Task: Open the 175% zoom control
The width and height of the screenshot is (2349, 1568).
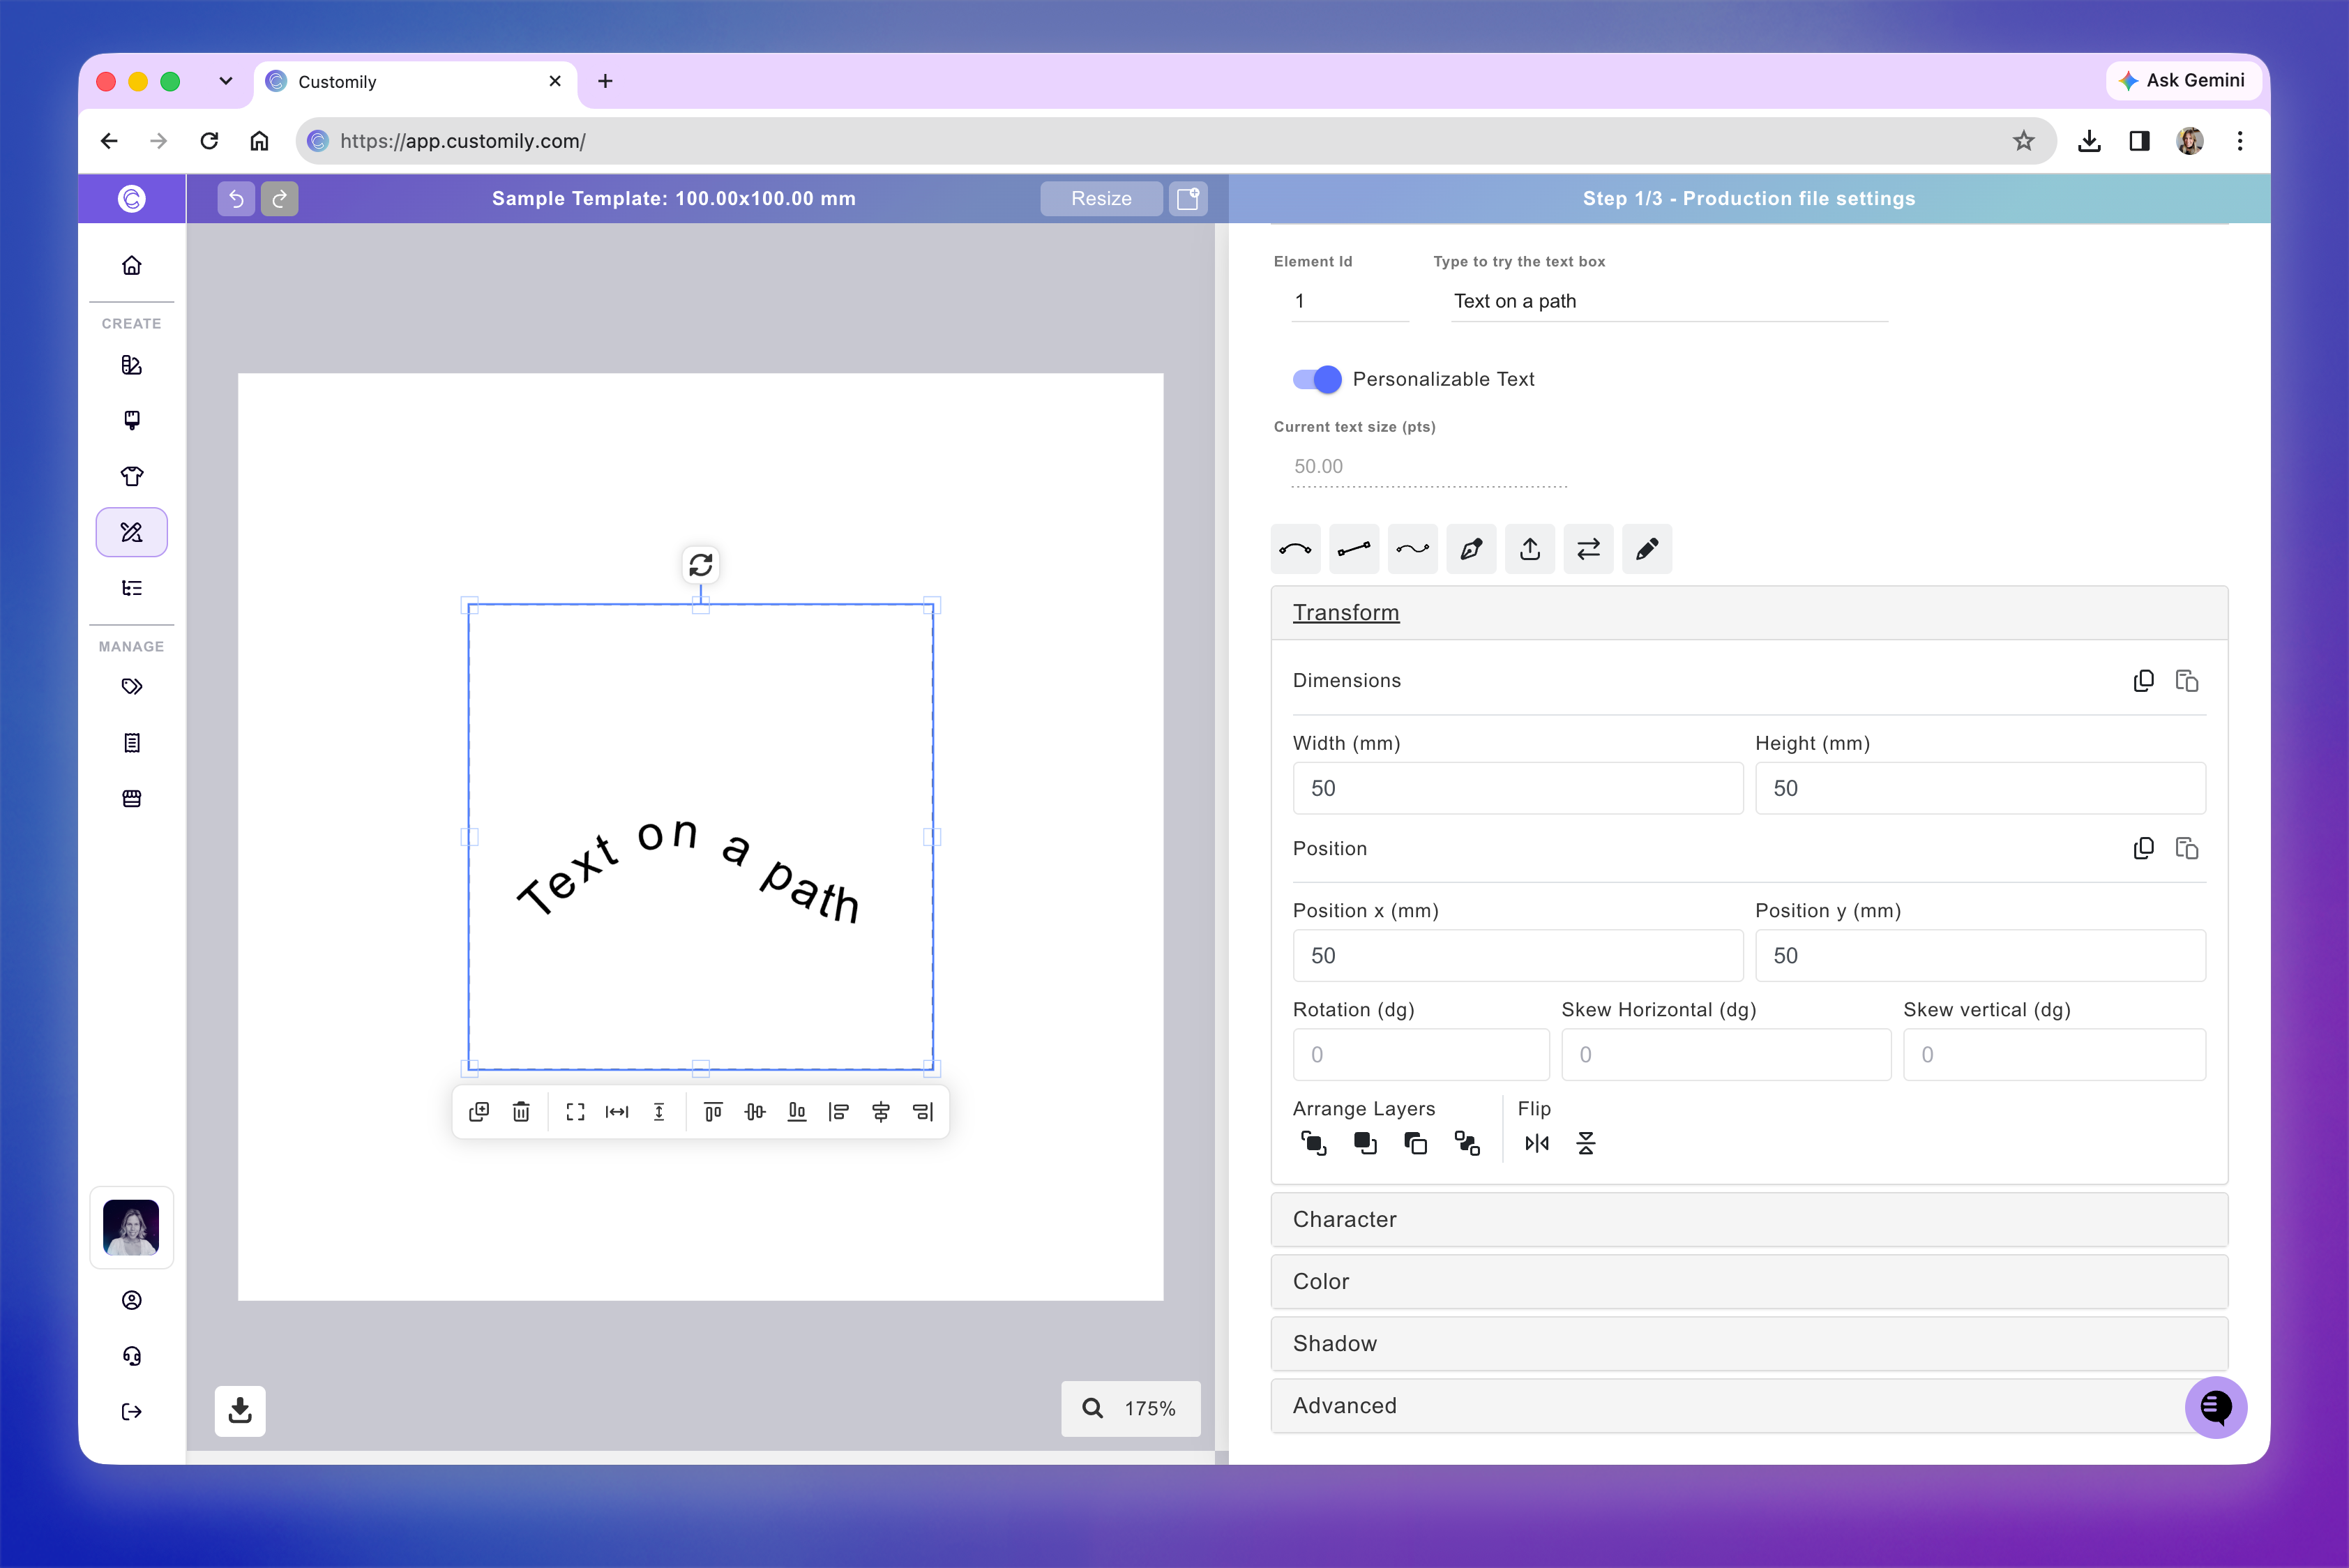Action: (x=1131, y=1408)
